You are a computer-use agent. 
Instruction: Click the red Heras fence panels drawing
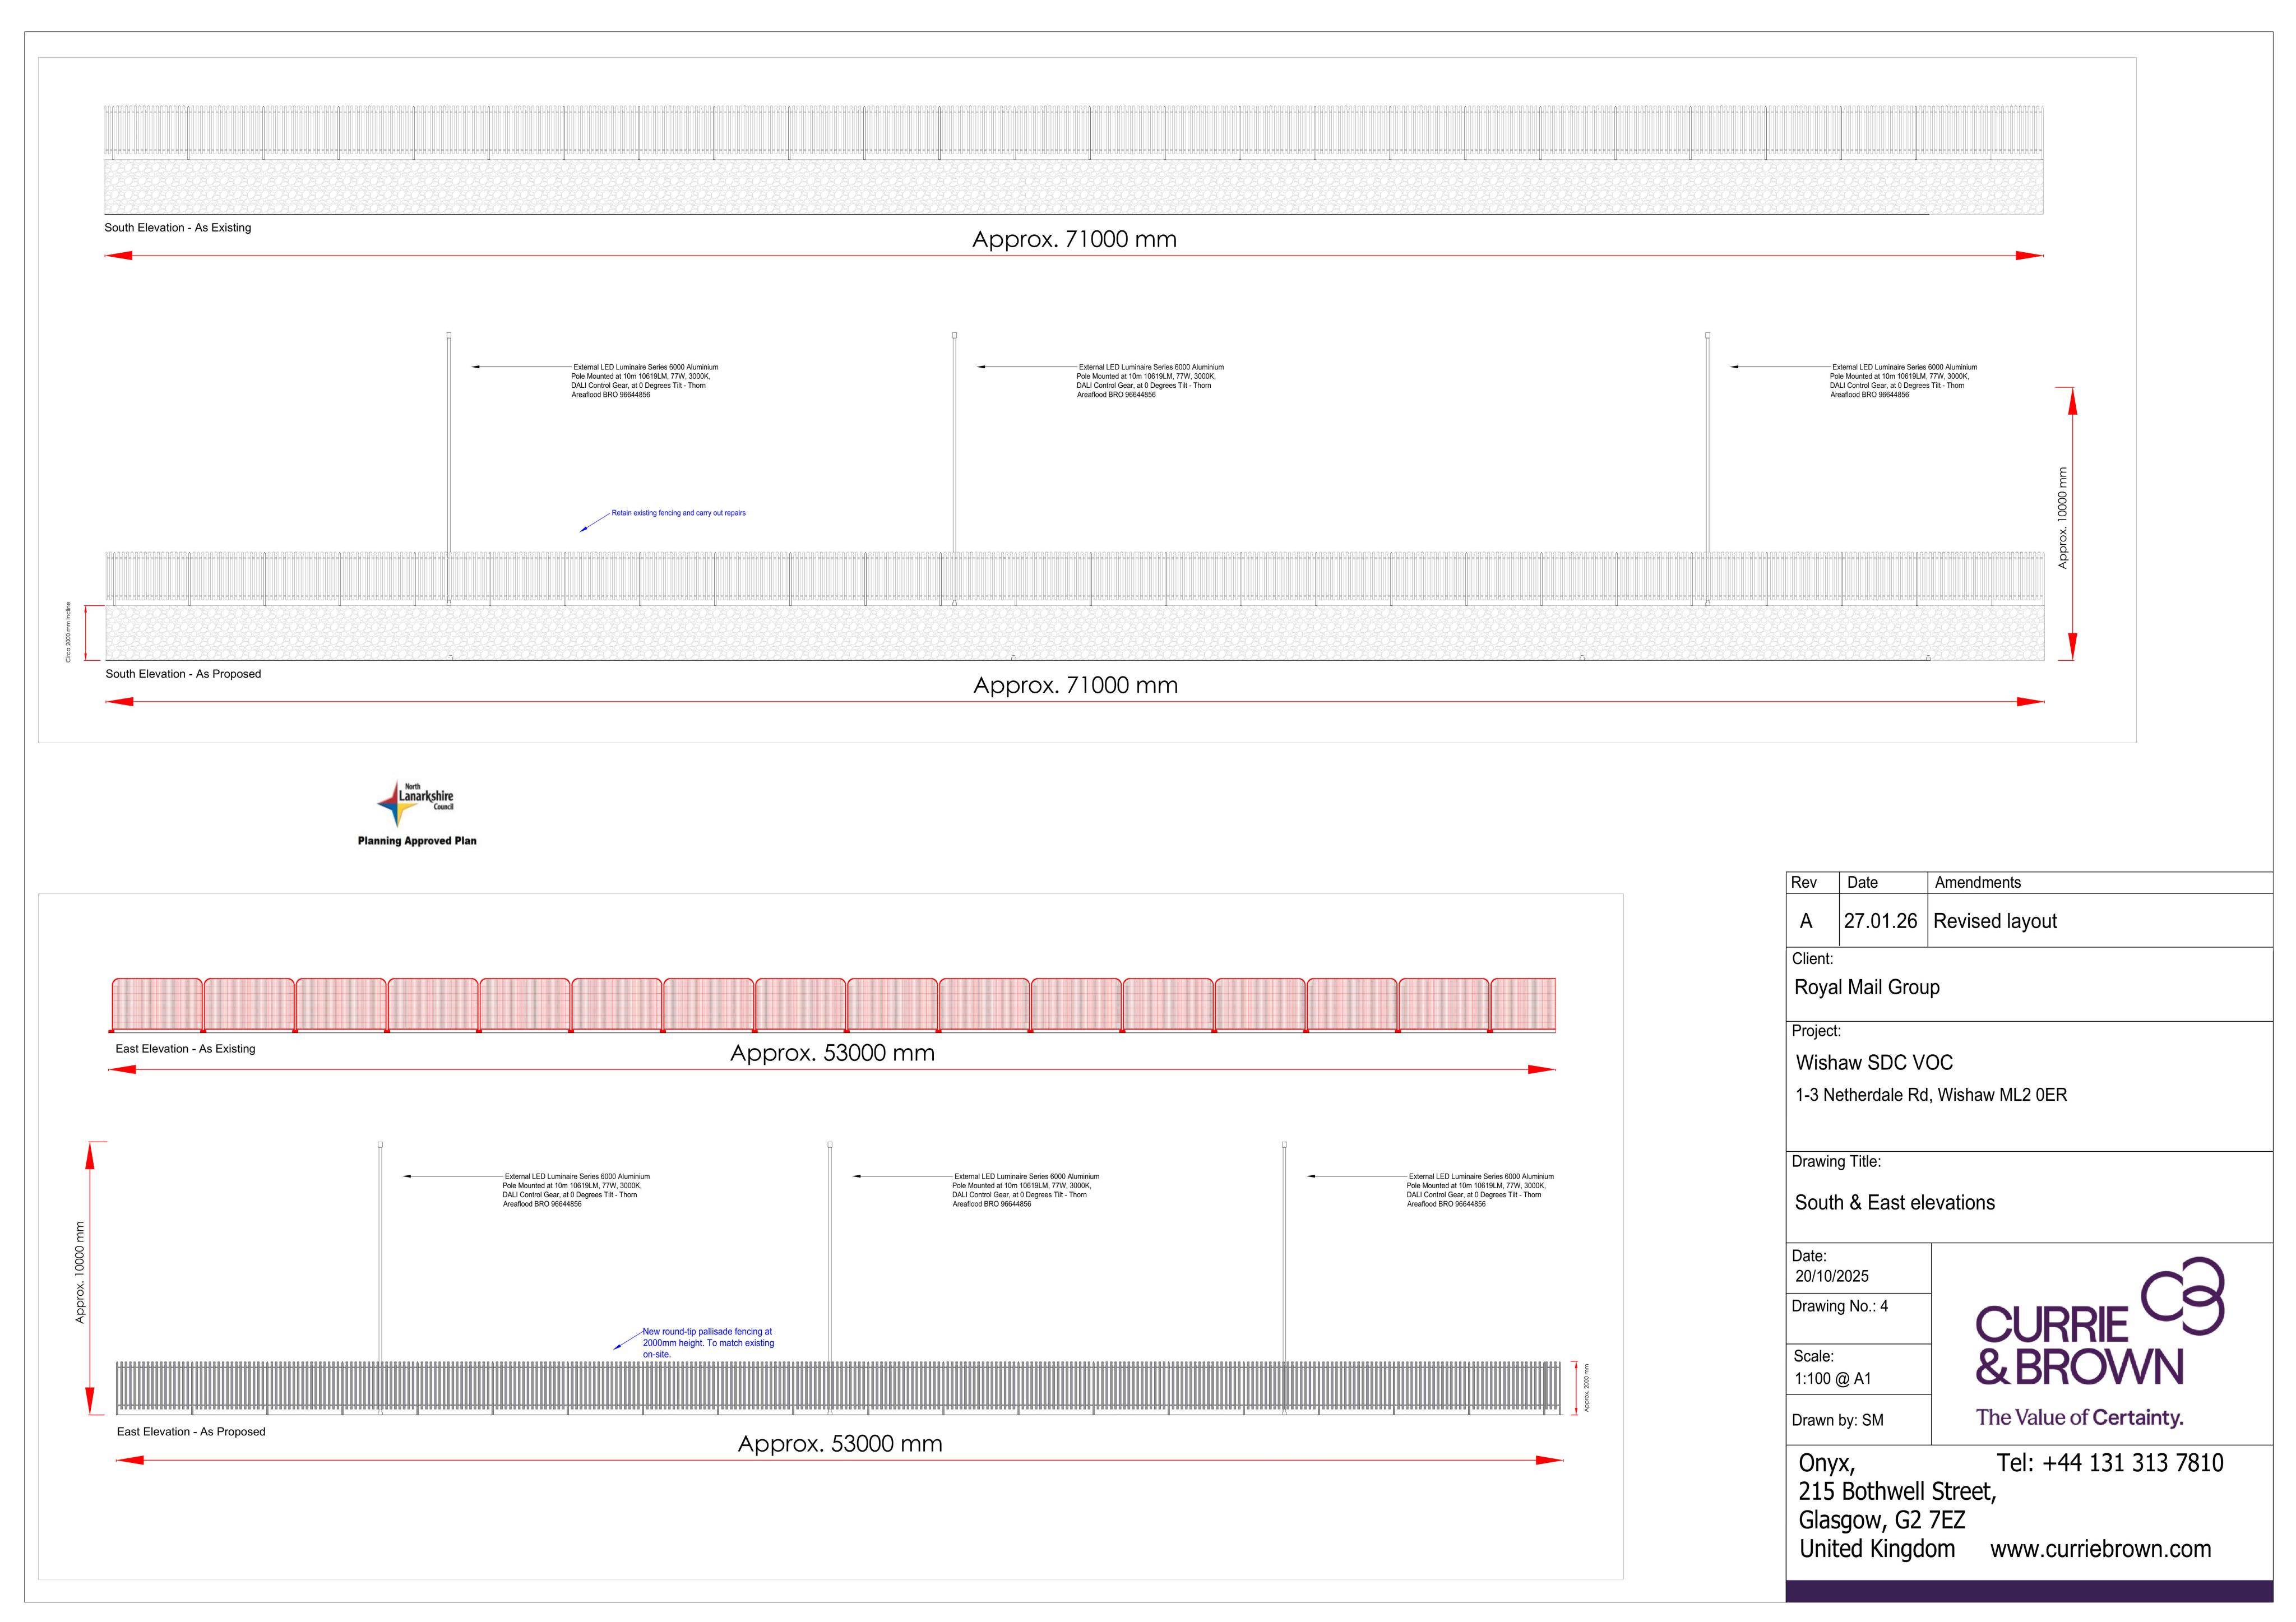point(833,1005)
